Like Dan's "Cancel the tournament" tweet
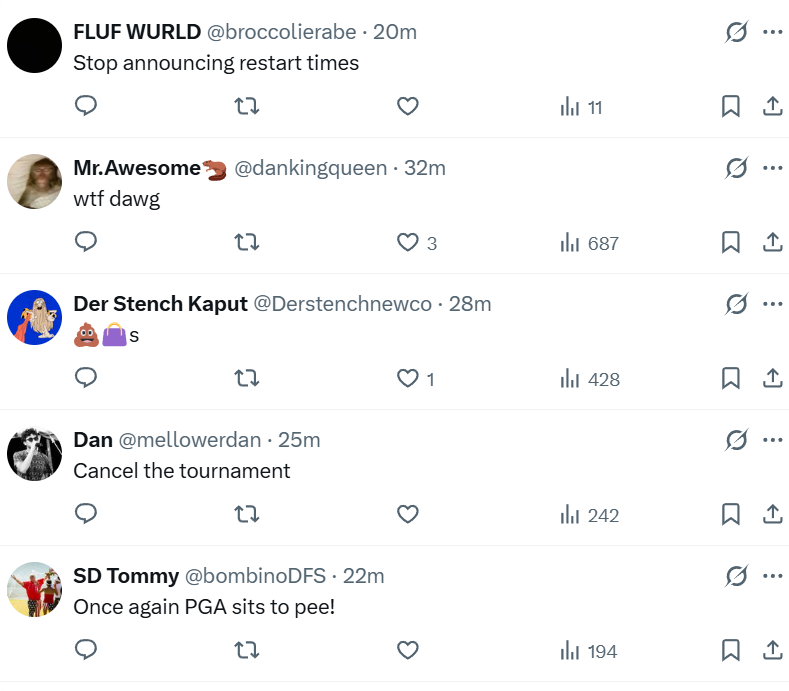This screenshot has width=789, height=691. point(407,514)
